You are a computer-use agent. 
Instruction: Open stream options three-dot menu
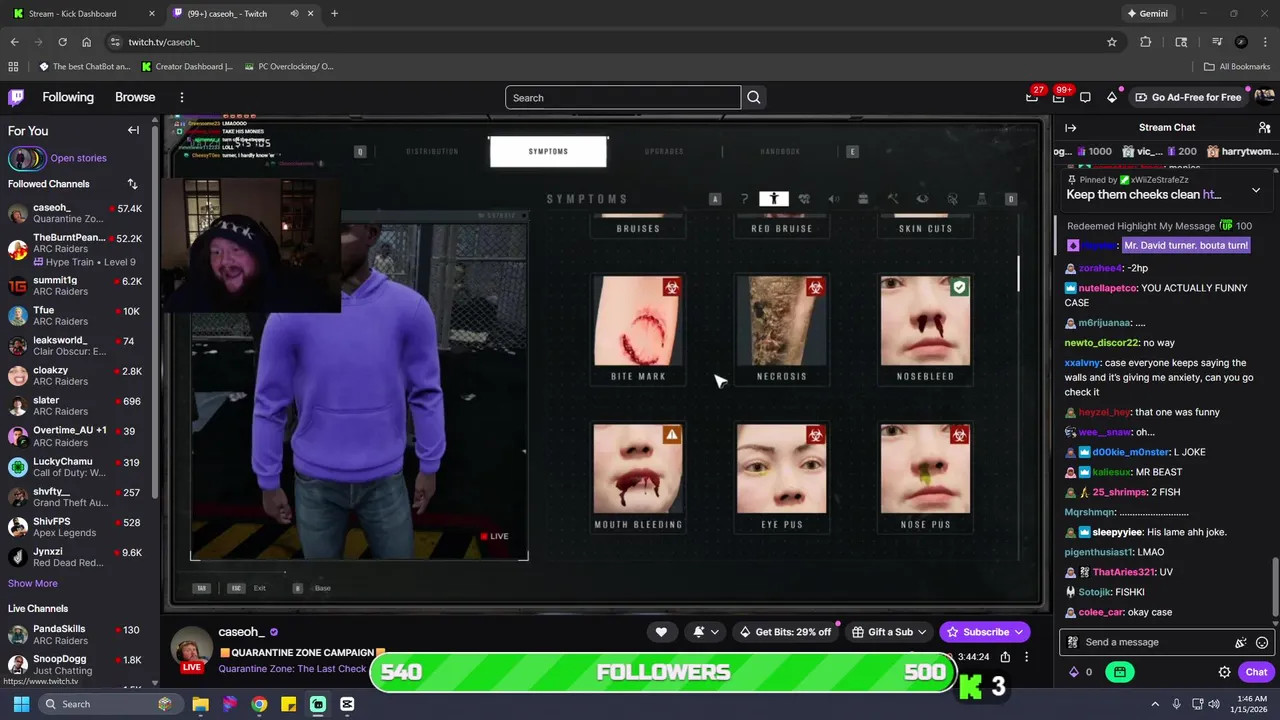click(x=1026, y=657)
